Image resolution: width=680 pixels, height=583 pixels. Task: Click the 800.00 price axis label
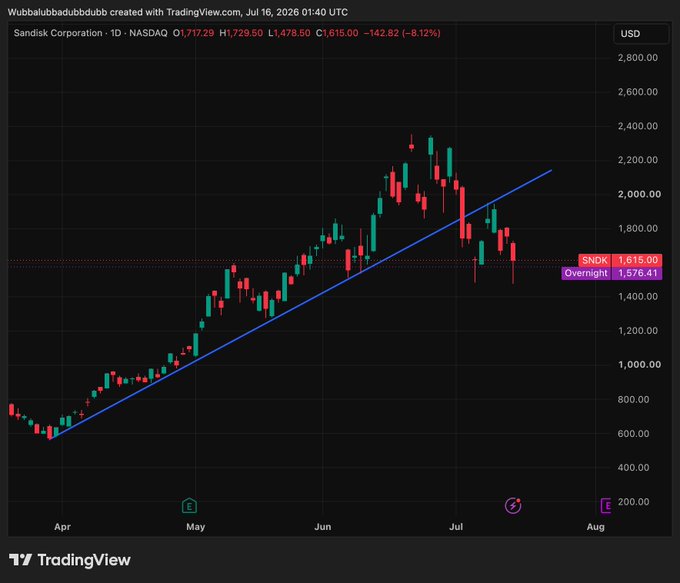click(633, 399)
